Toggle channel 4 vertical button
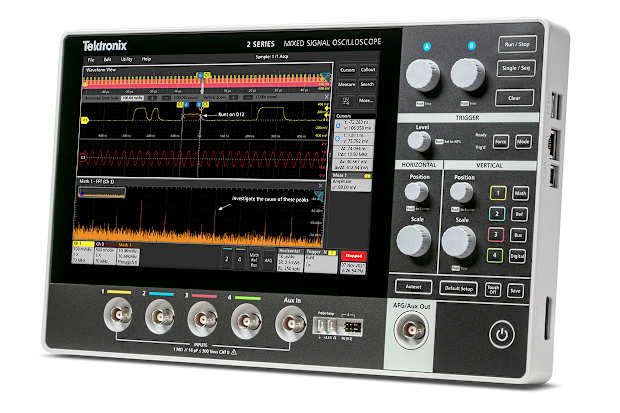Screen dimensions: 620x413 [494, 256]
